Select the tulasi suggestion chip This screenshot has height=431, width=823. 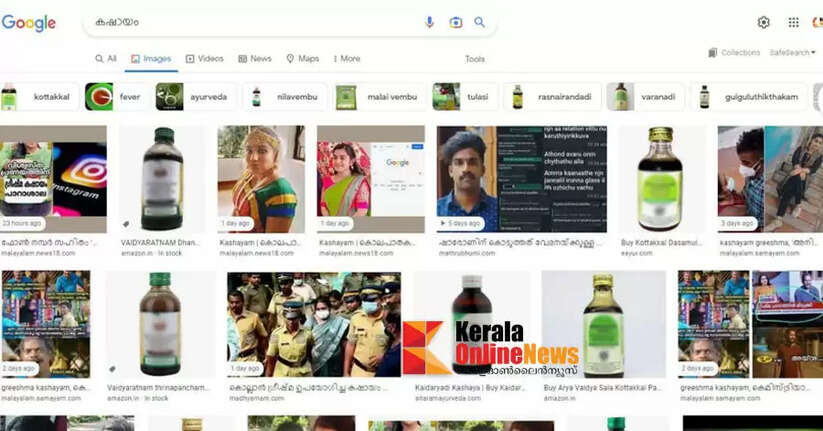tap(465, 97)
